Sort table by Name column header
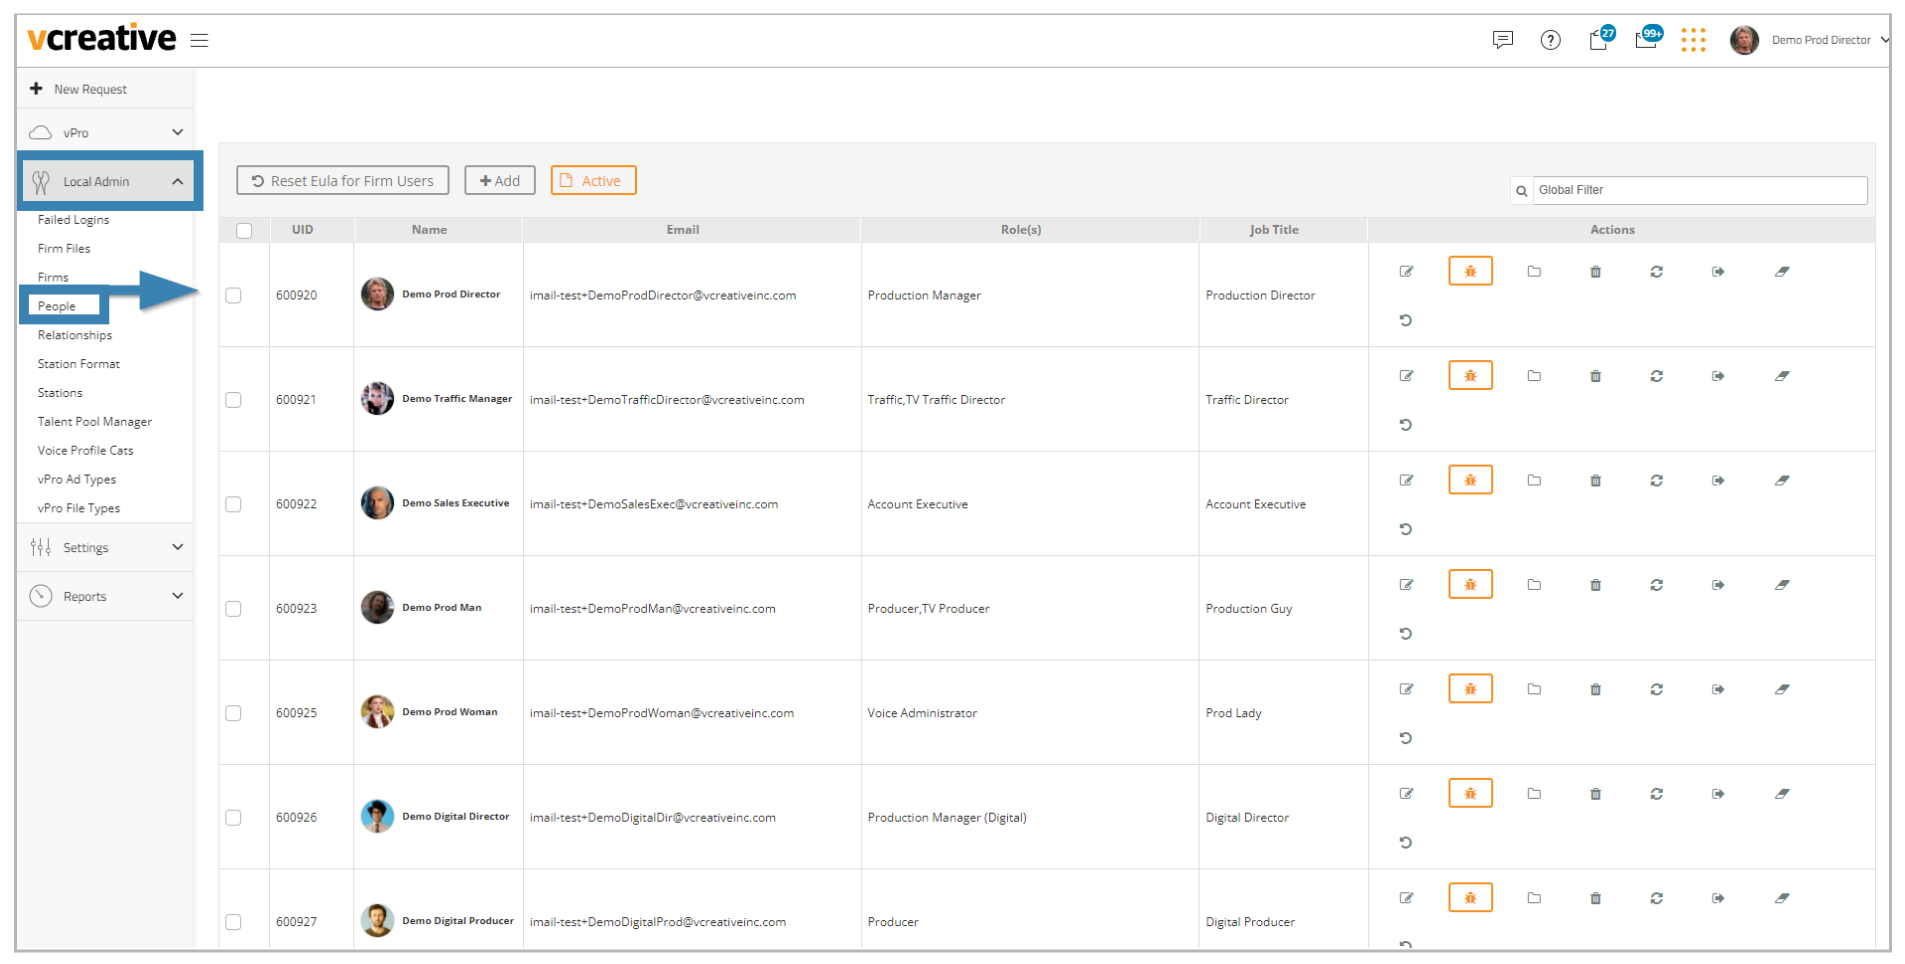The image size is (1905, 964). pos(429,230)
